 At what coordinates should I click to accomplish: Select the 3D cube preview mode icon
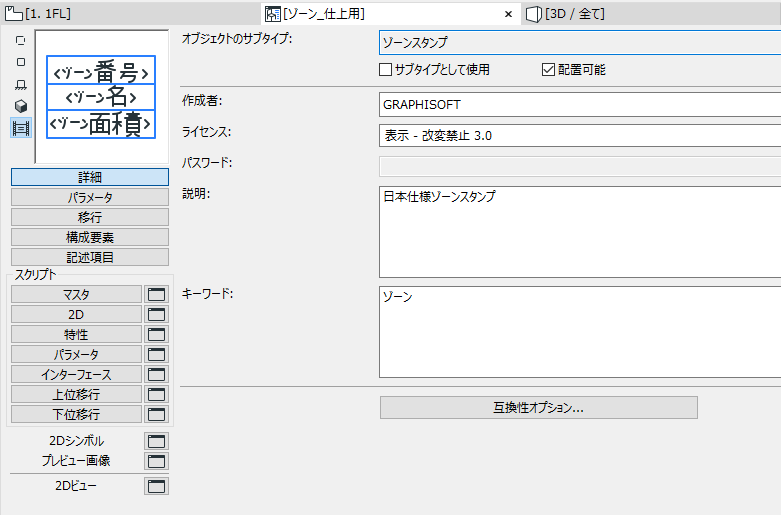tap(21, 106)
